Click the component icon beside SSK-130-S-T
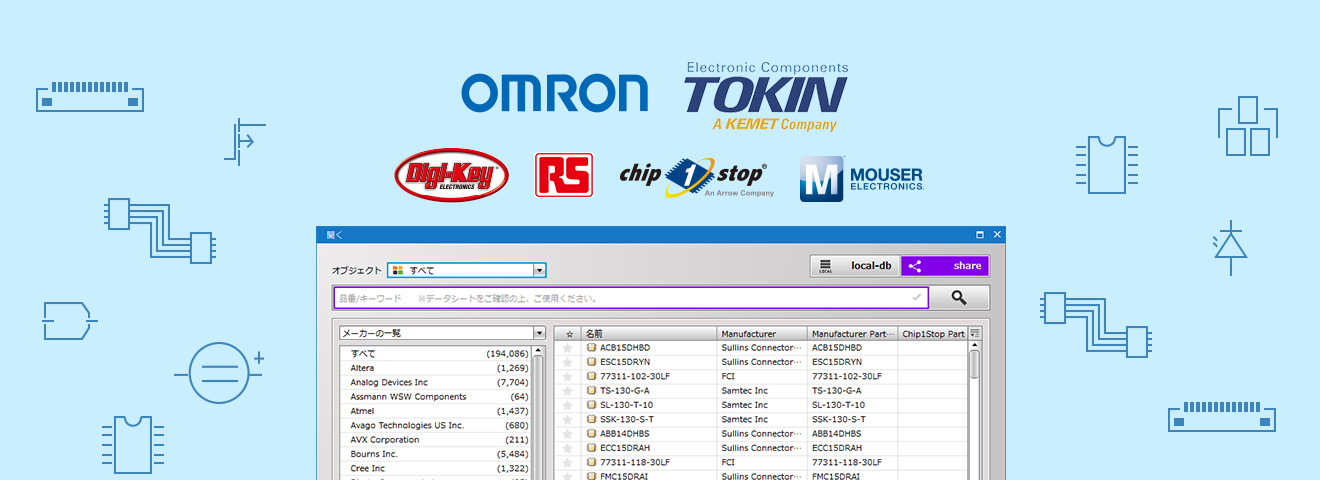Image resolution: width=1320 pixels, height=480 pixels. [592, 419]
